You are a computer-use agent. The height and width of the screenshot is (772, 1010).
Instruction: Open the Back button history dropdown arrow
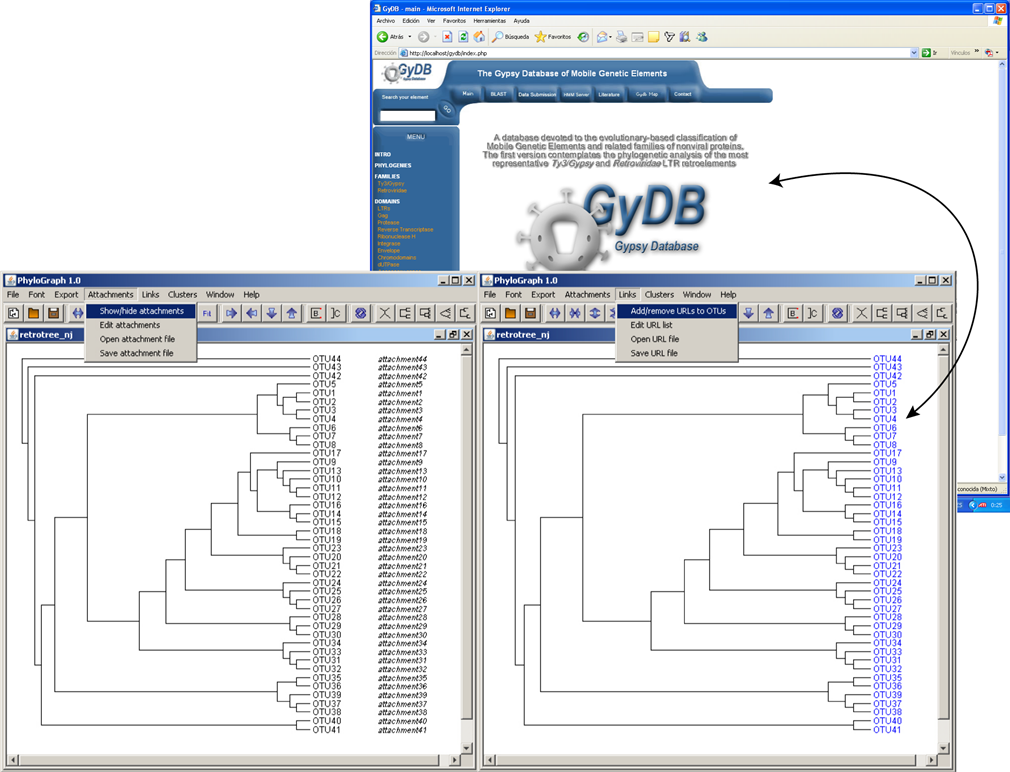(410, 37)
